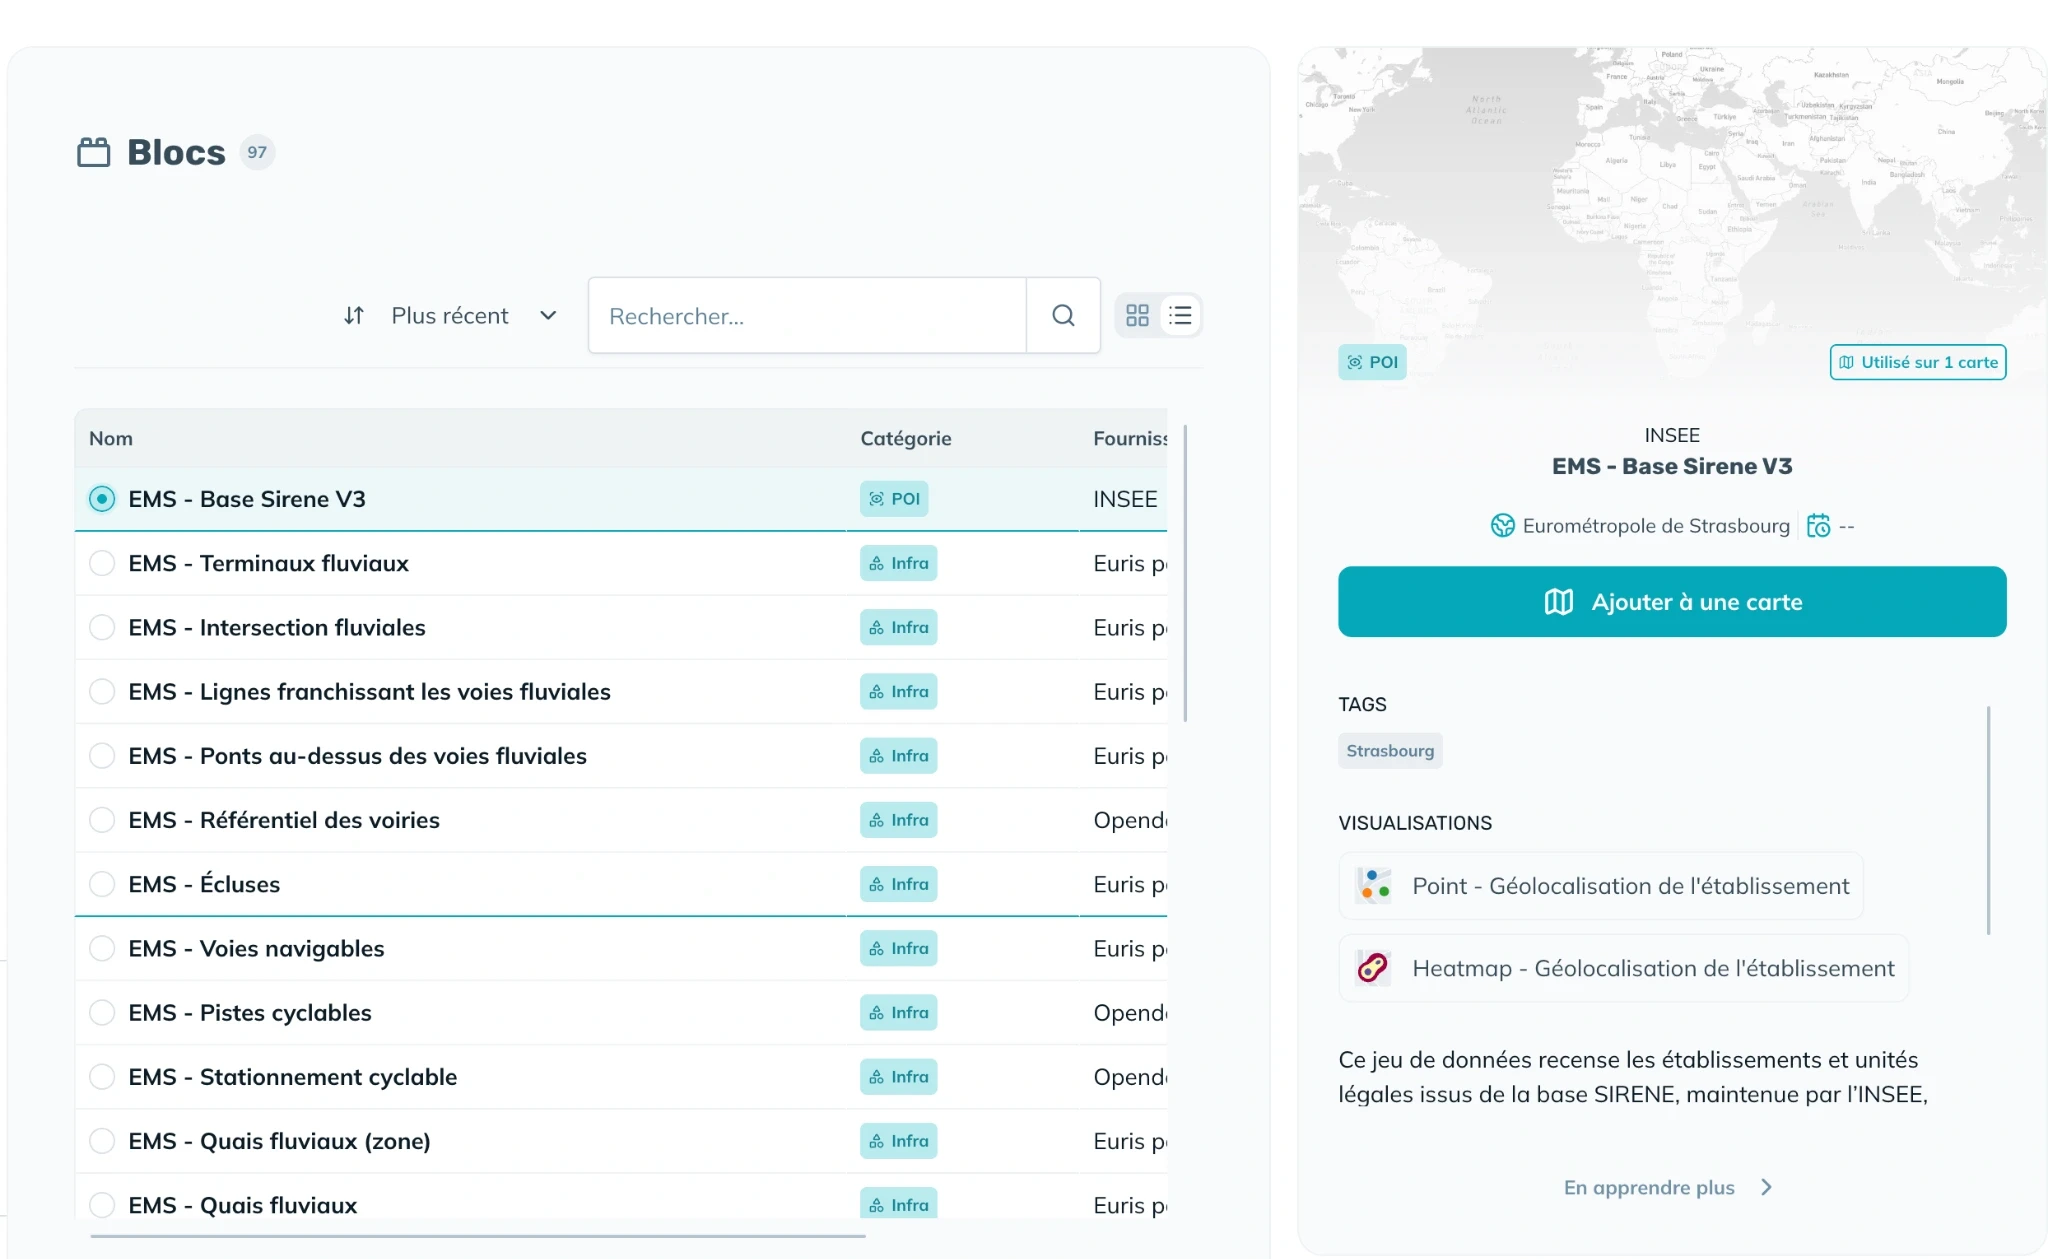Click the Heatmap visualisation icon

click(1374, 968)
